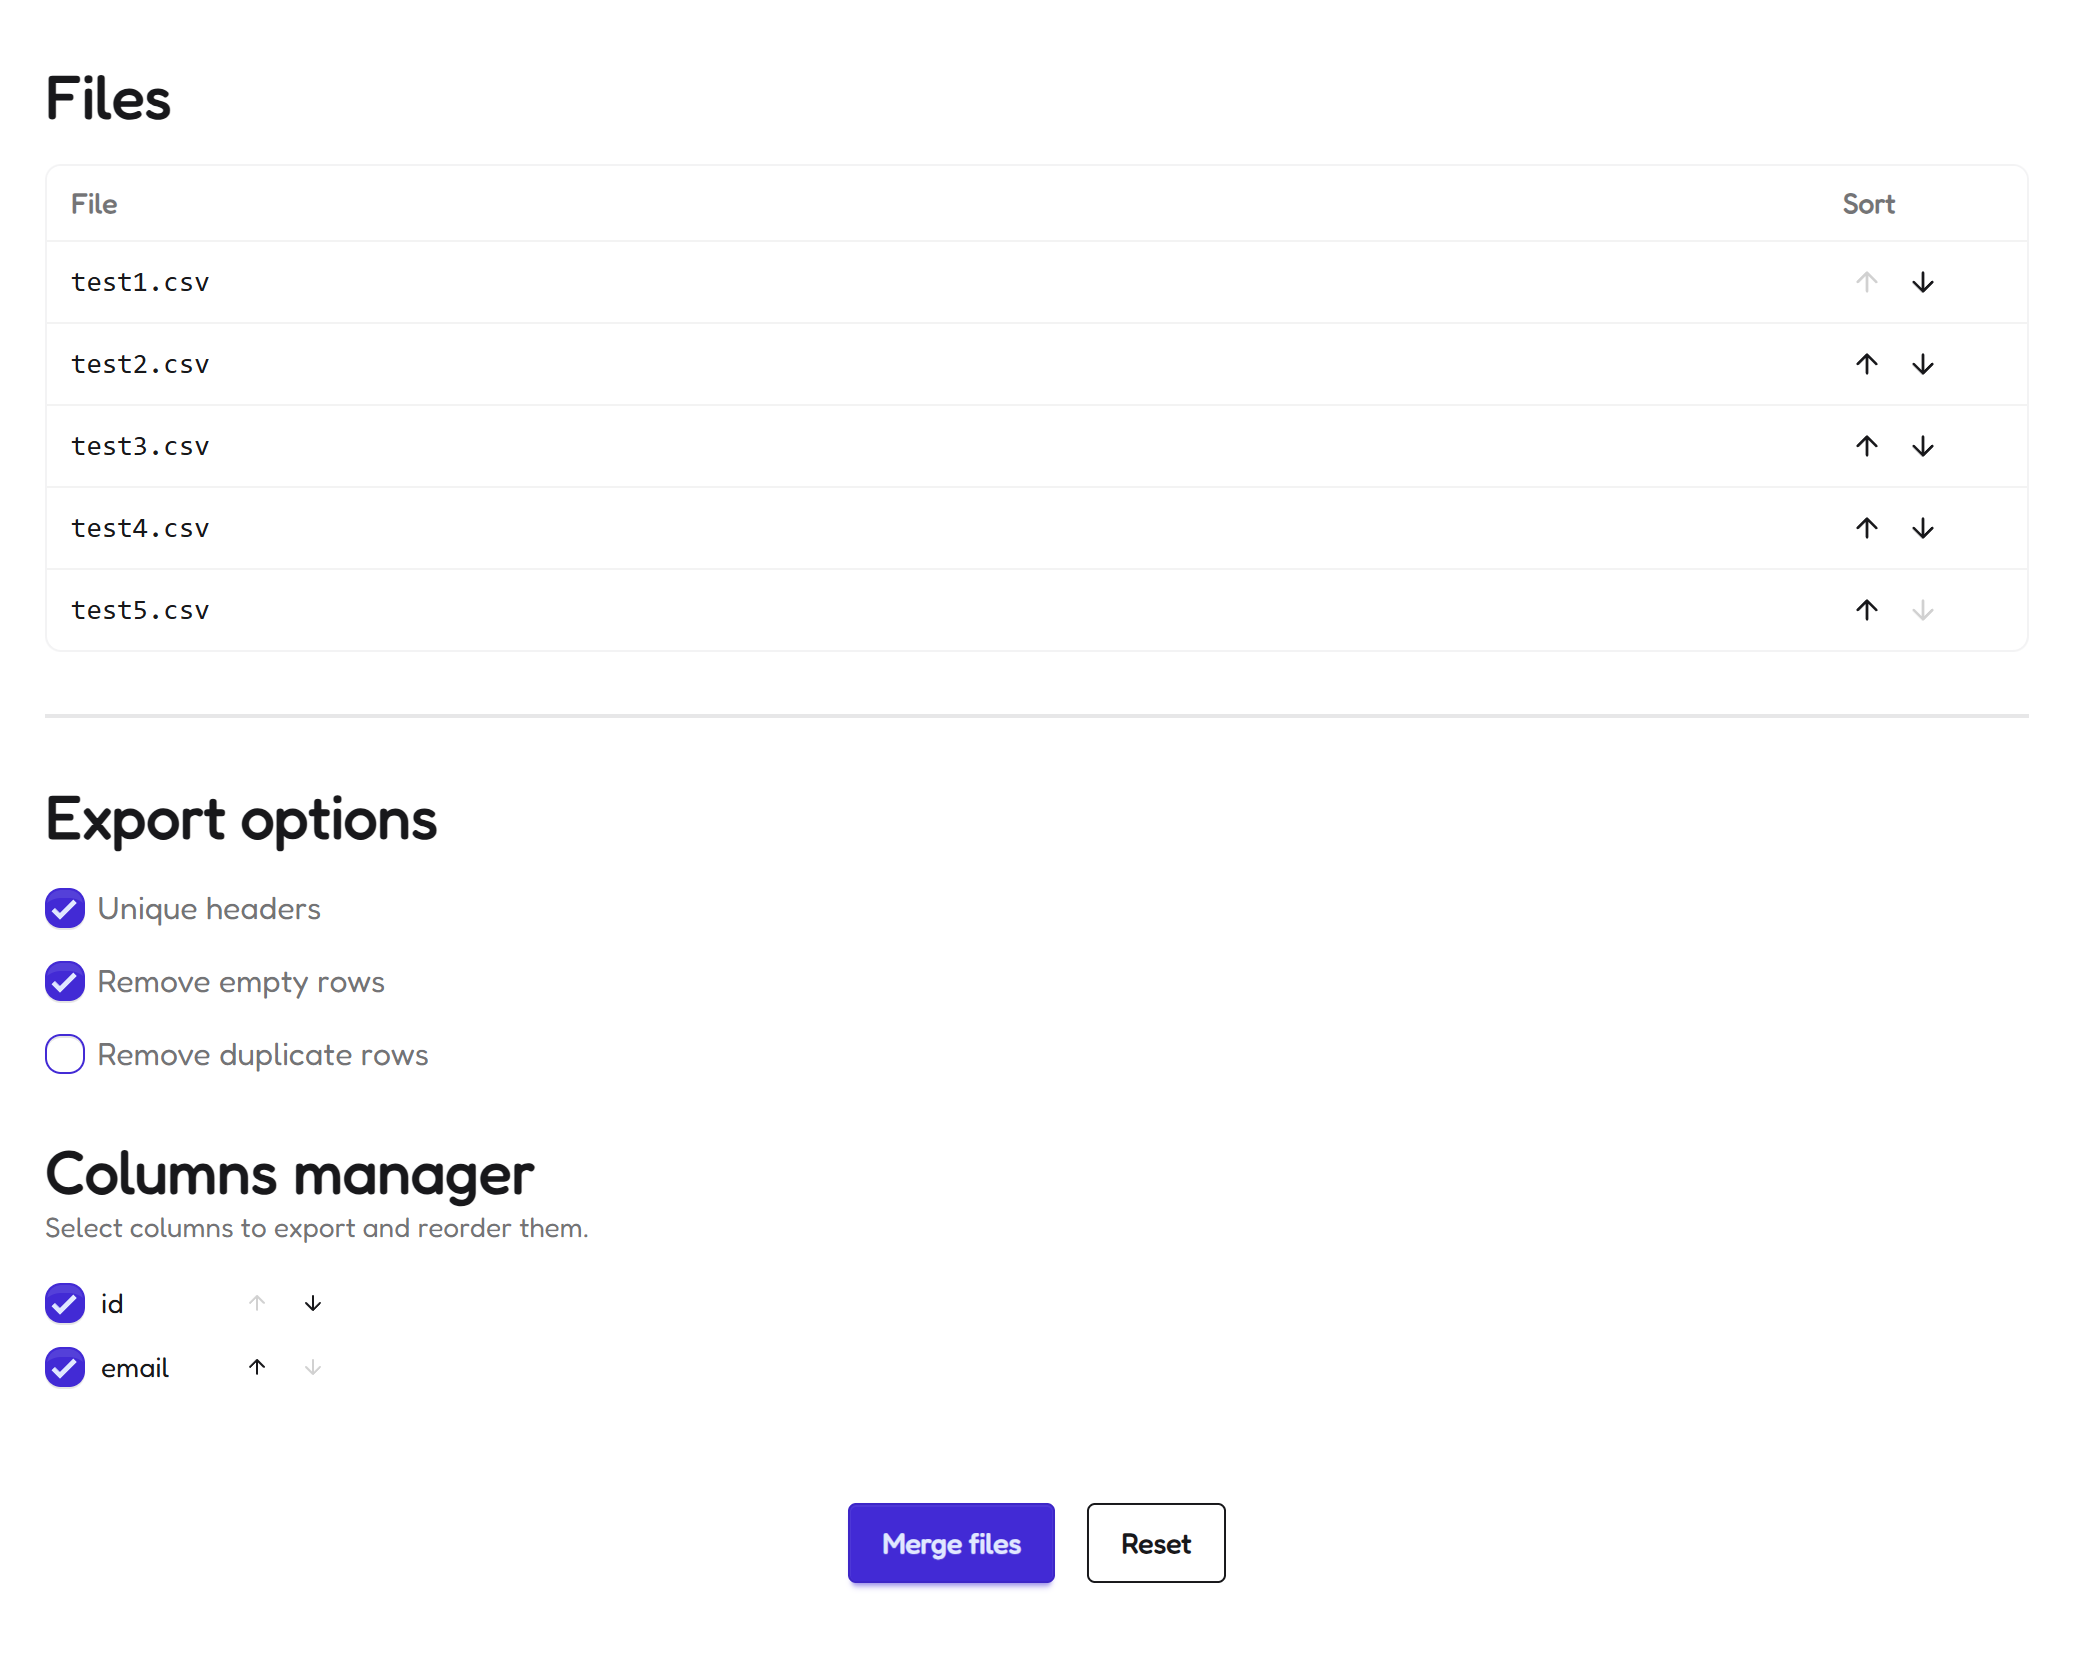The width and height of the screenshot is (2074, 1678).
Task: Move test4.csv down in the list
Action: point(1923,528)
